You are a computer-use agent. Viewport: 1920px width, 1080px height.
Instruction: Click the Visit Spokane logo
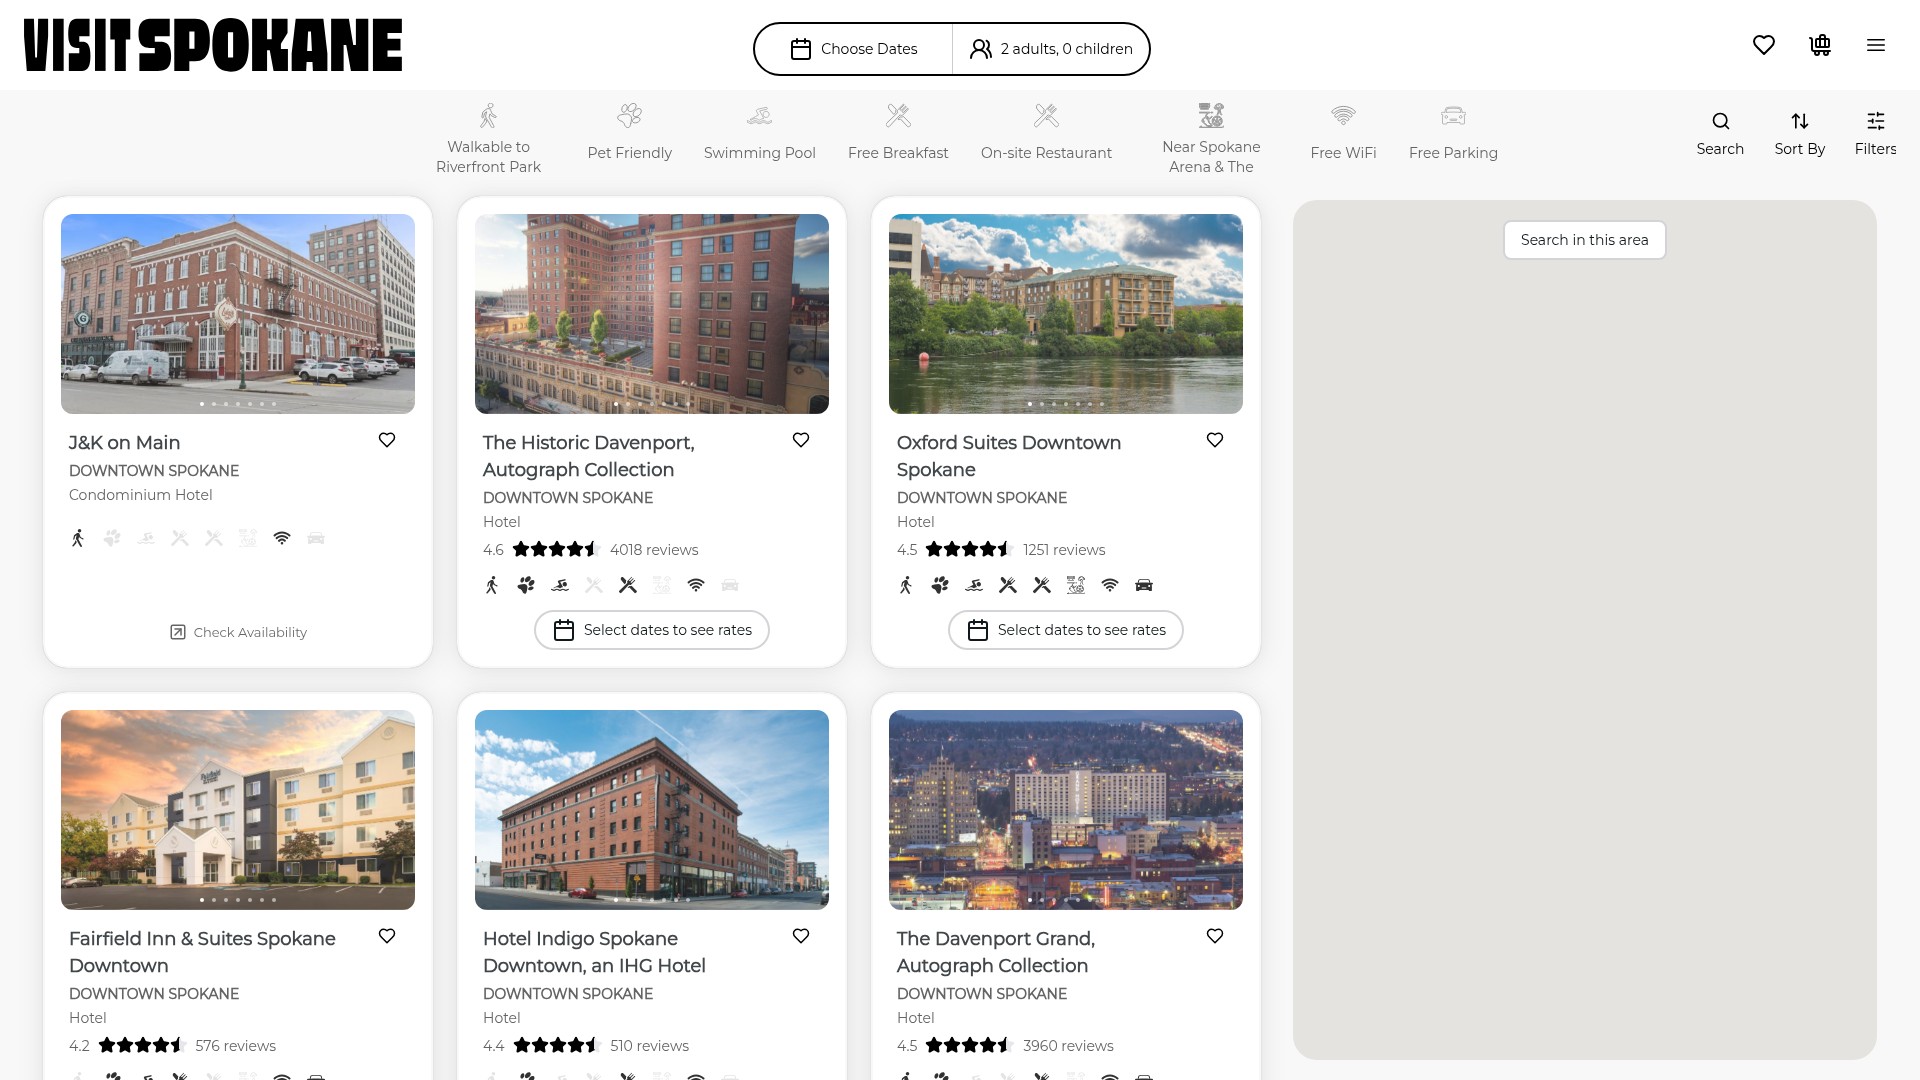click(x=213, y=45)
